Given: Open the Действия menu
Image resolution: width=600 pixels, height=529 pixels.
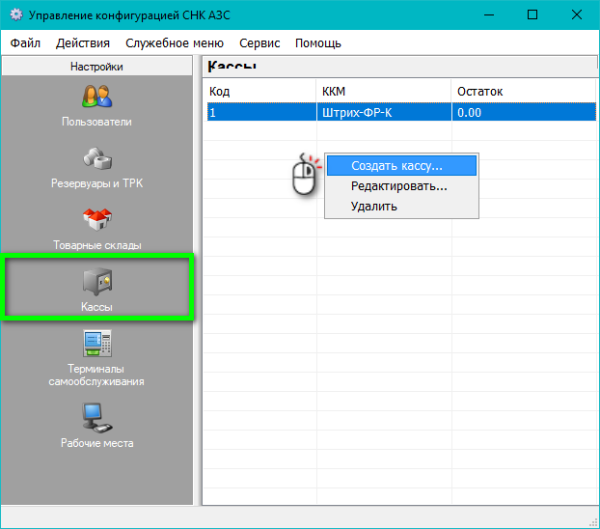Looking at the screenshot, I should coord(83,43).
